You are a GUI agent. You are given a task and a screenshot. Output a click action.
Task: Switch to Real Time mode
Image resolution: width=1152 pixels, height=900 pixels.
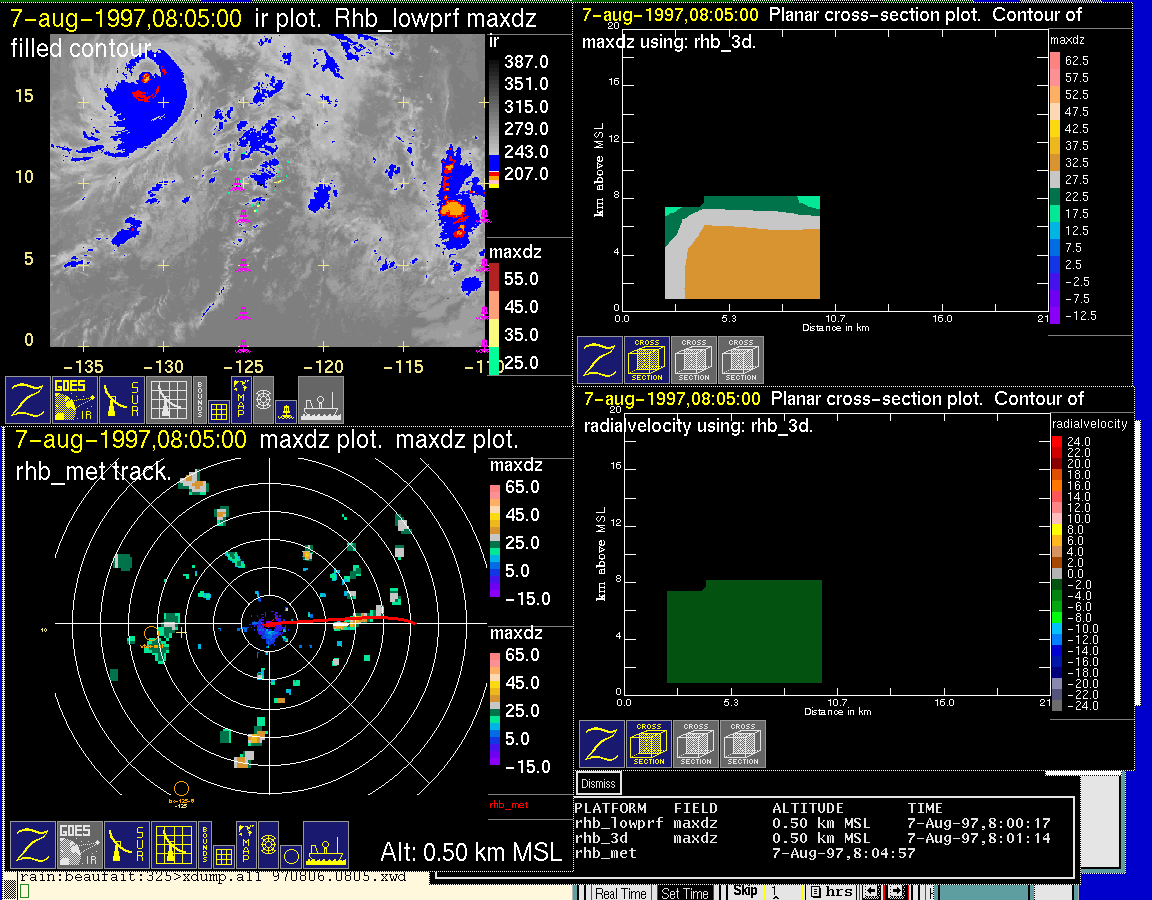(x=620, y=893)
